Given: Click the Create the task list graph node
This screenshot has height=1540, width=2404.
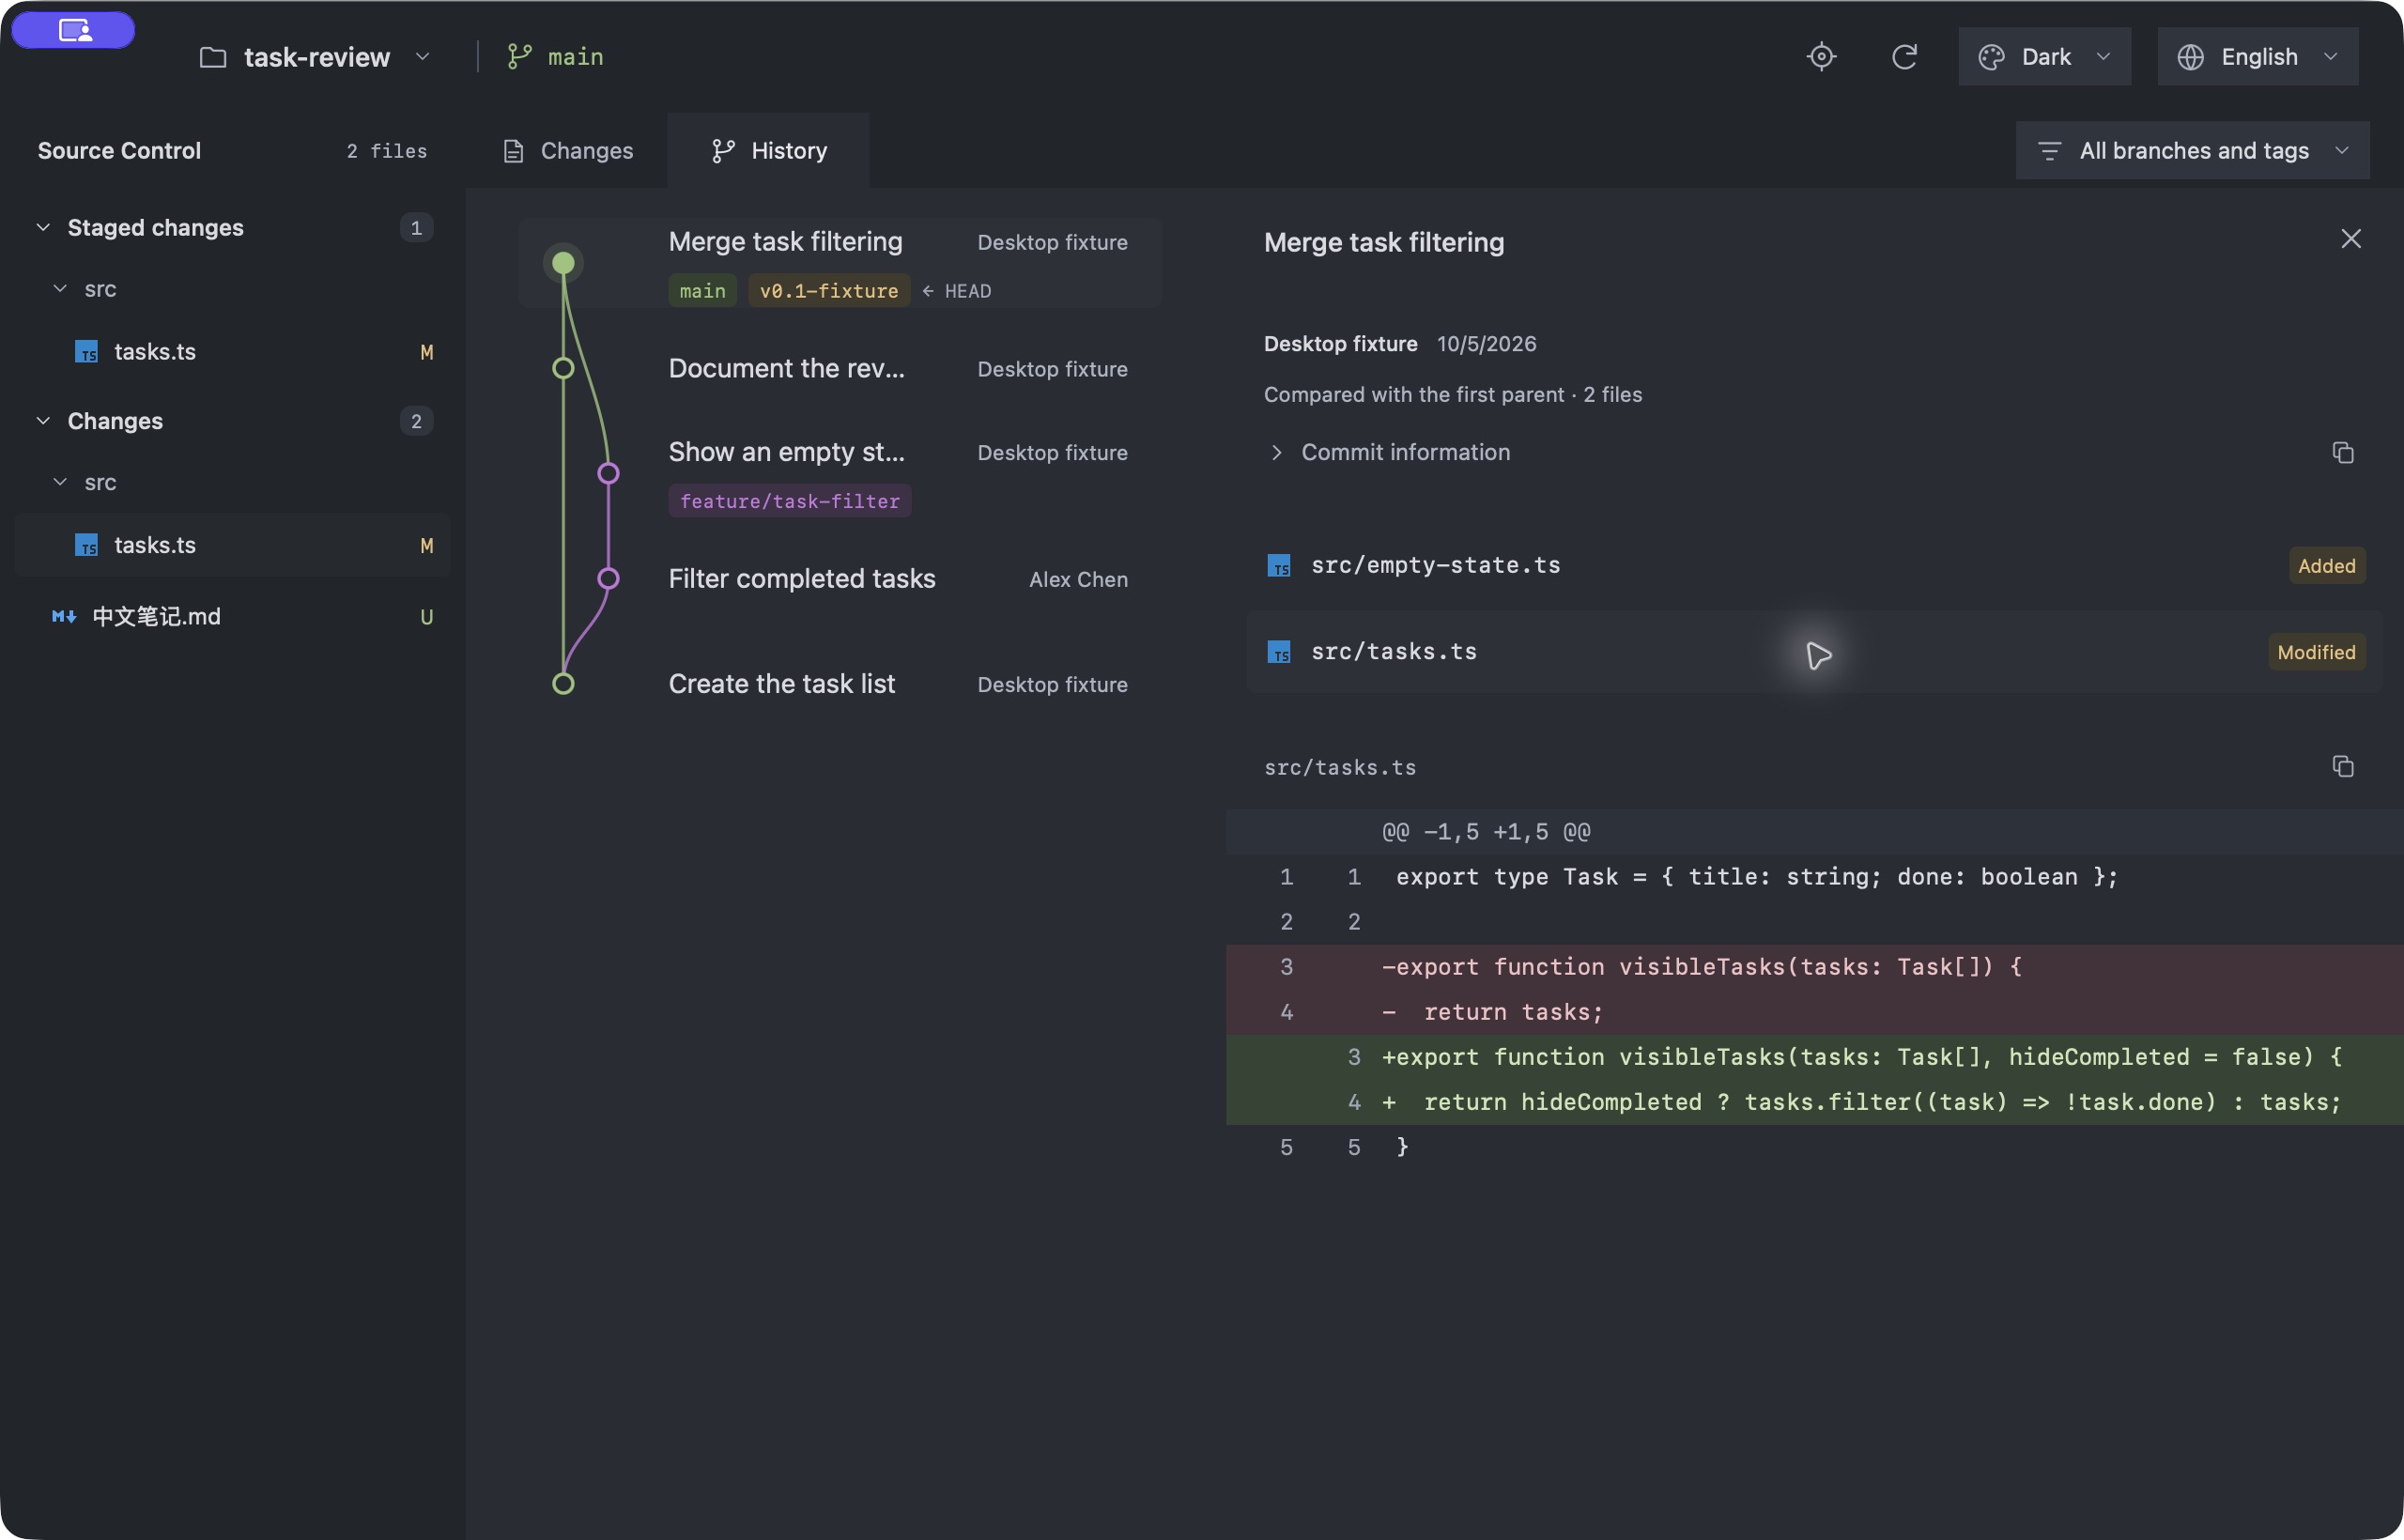Looking at the screenshot, I should (x=563, y=684).
